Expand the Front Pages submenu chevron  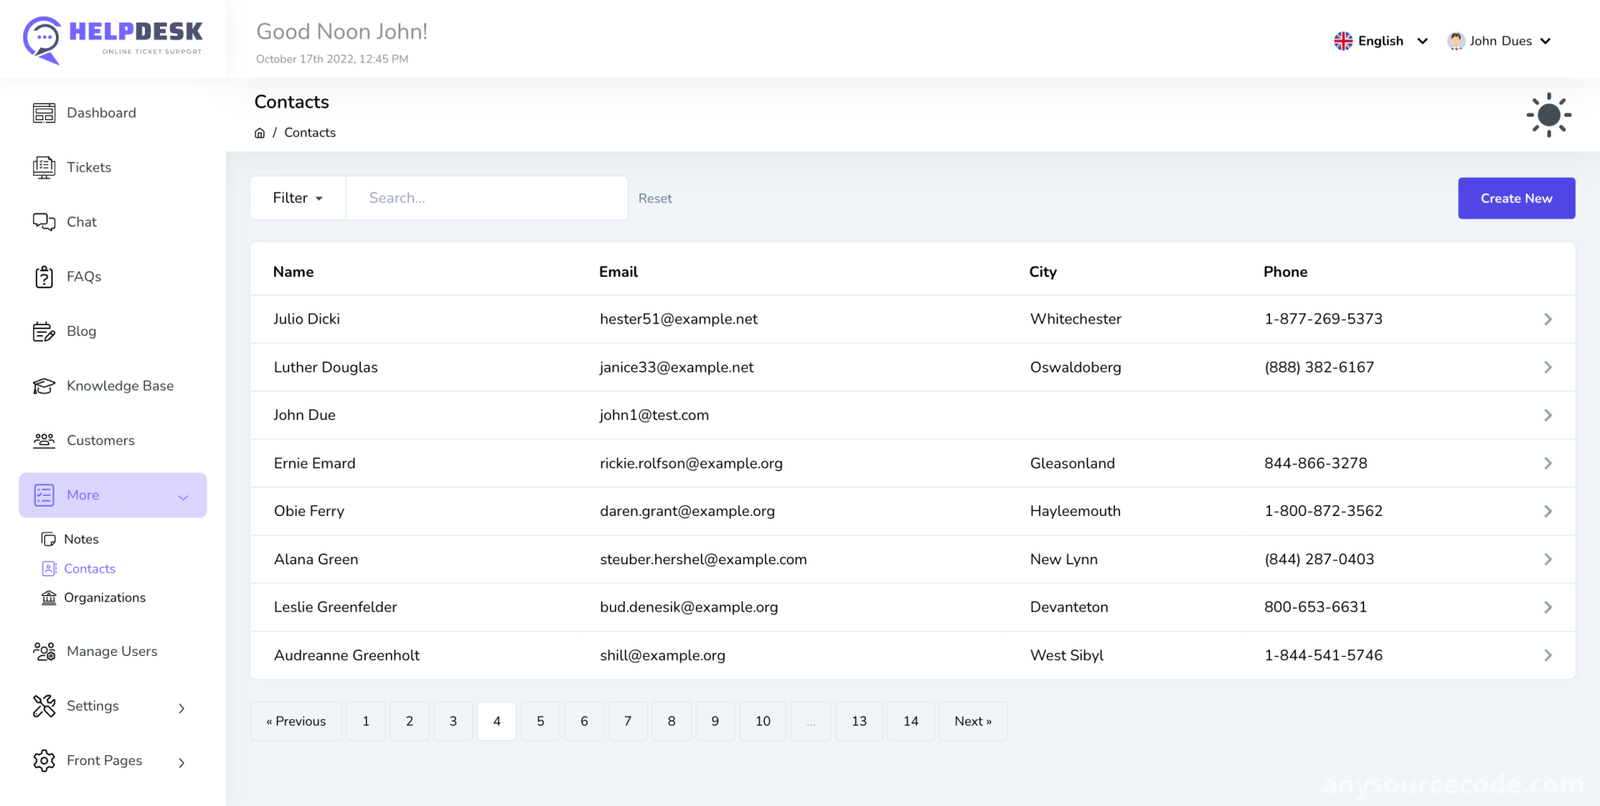182,763
